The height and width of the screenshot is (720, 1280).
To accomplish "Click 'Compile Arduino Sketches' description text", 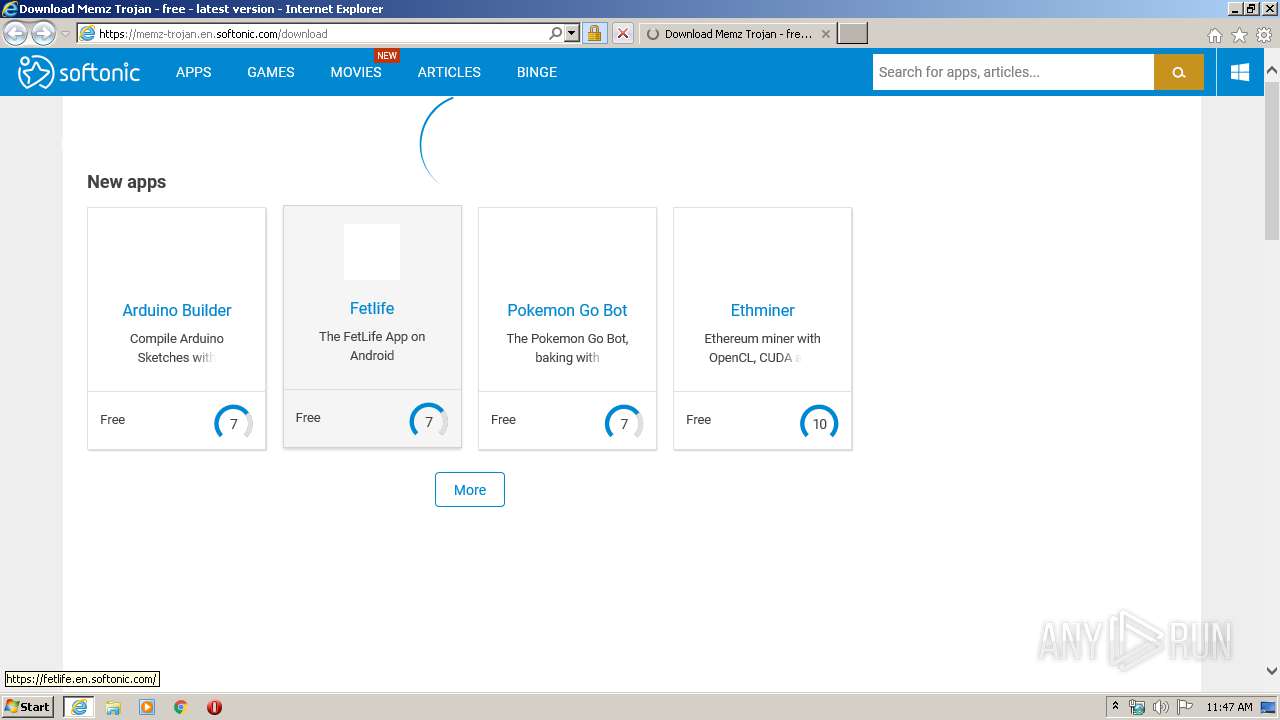I will 177,348.
